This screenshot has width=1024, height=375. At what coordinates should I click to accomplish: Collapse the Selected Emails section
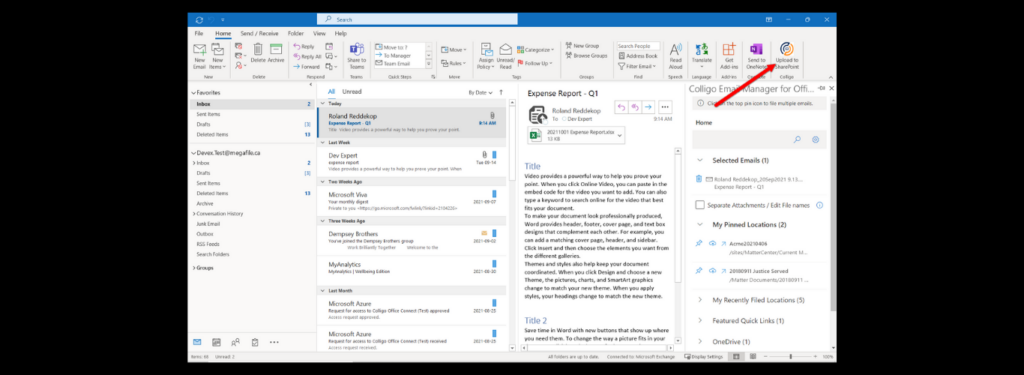[x=700, y=160]
